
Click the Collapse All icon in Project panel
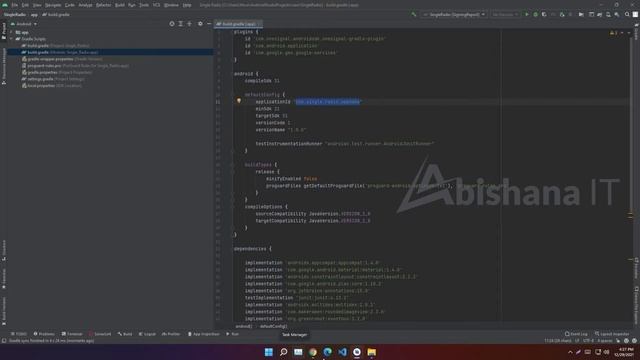tap(189, 24)
